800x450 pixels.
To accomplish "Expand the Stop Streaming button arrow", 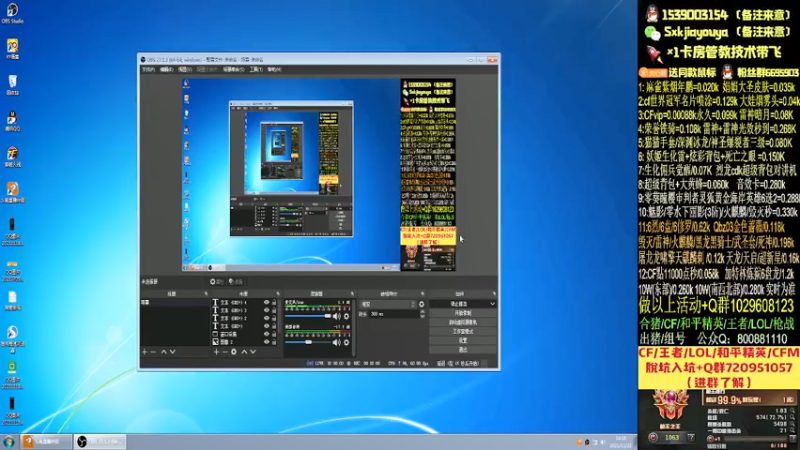I will click(x=492, y=304).
